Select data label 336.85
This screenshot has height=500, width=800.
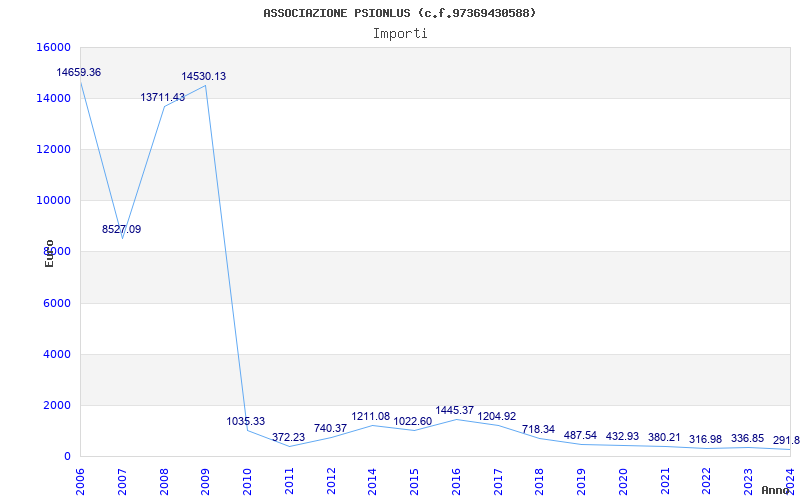coord(747,438)
